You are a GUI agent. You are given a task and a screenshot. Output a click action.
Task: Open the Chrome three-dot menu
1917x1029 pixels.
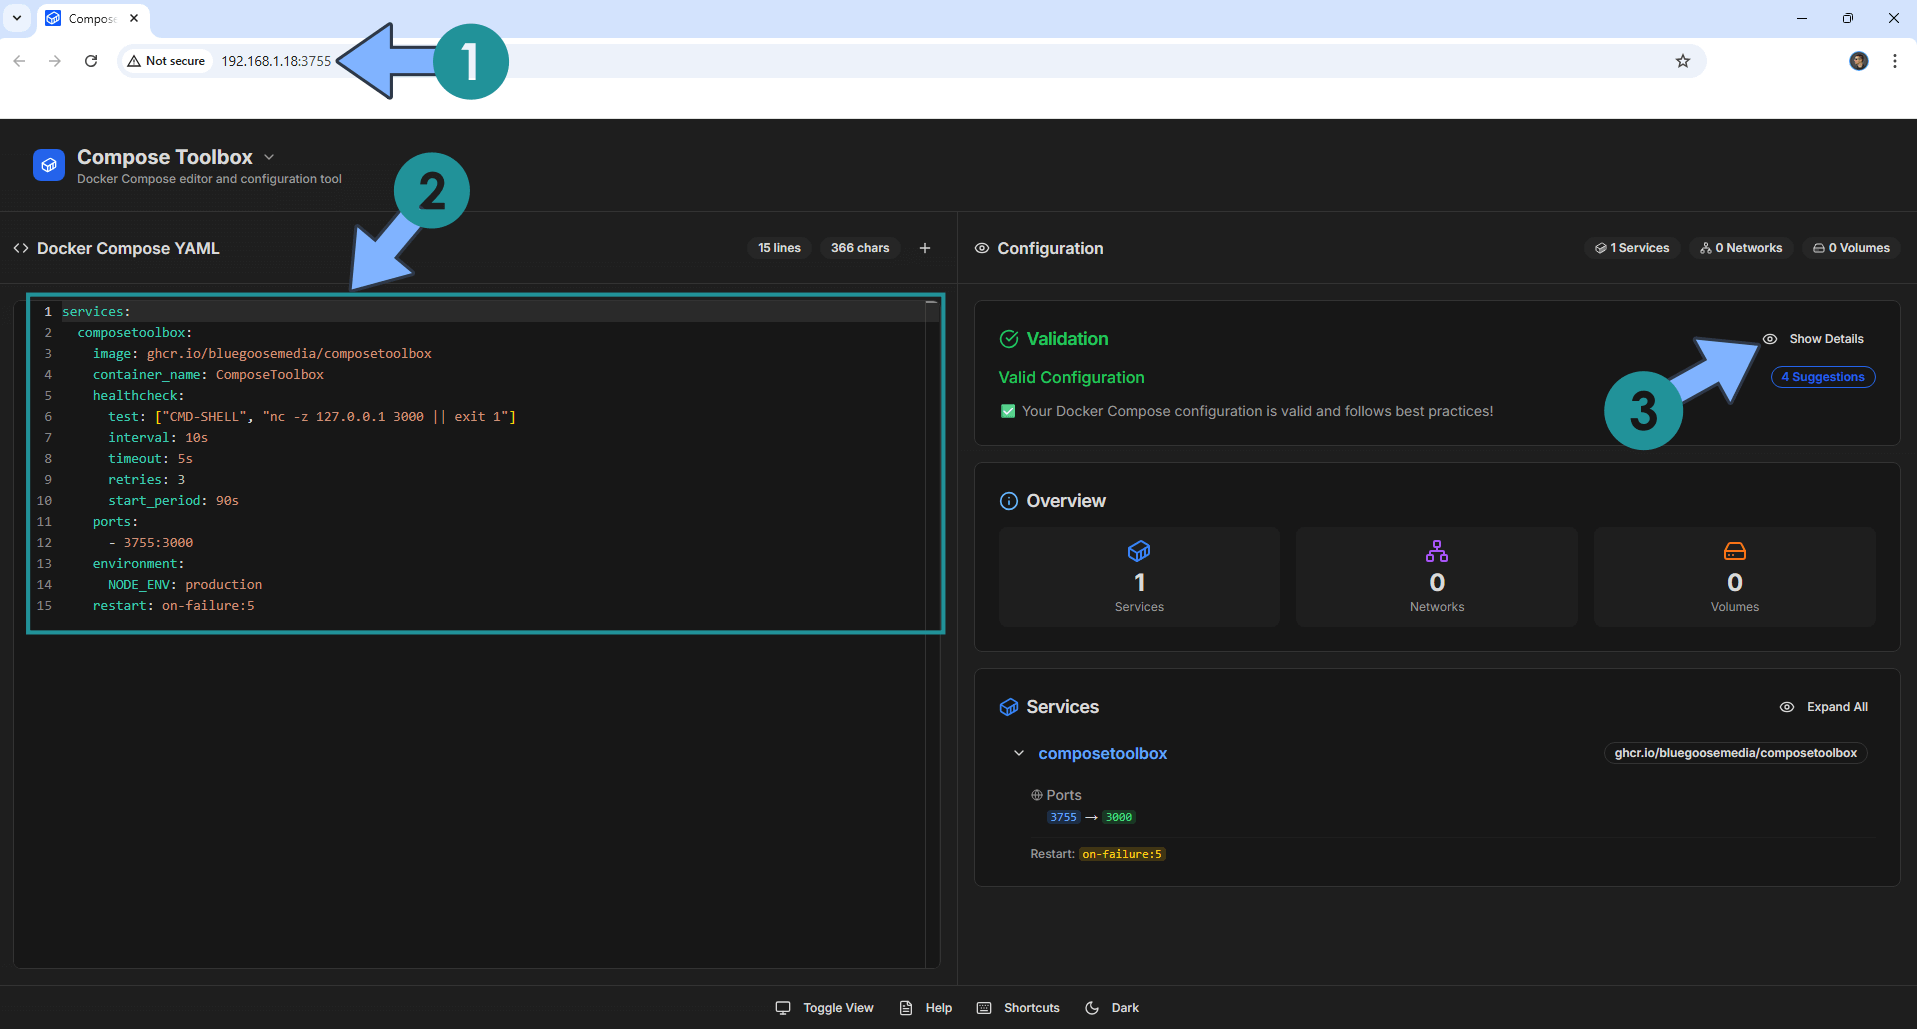[x=1895, y=61]
